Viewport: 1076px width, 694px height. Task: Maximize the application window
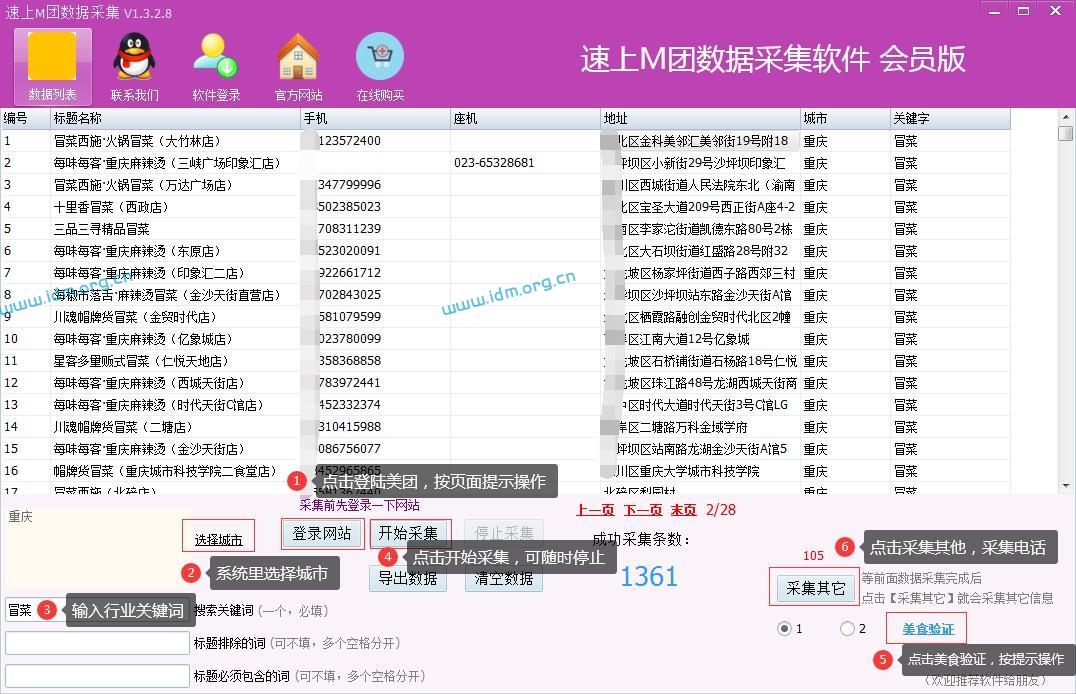pos(1023,11)
